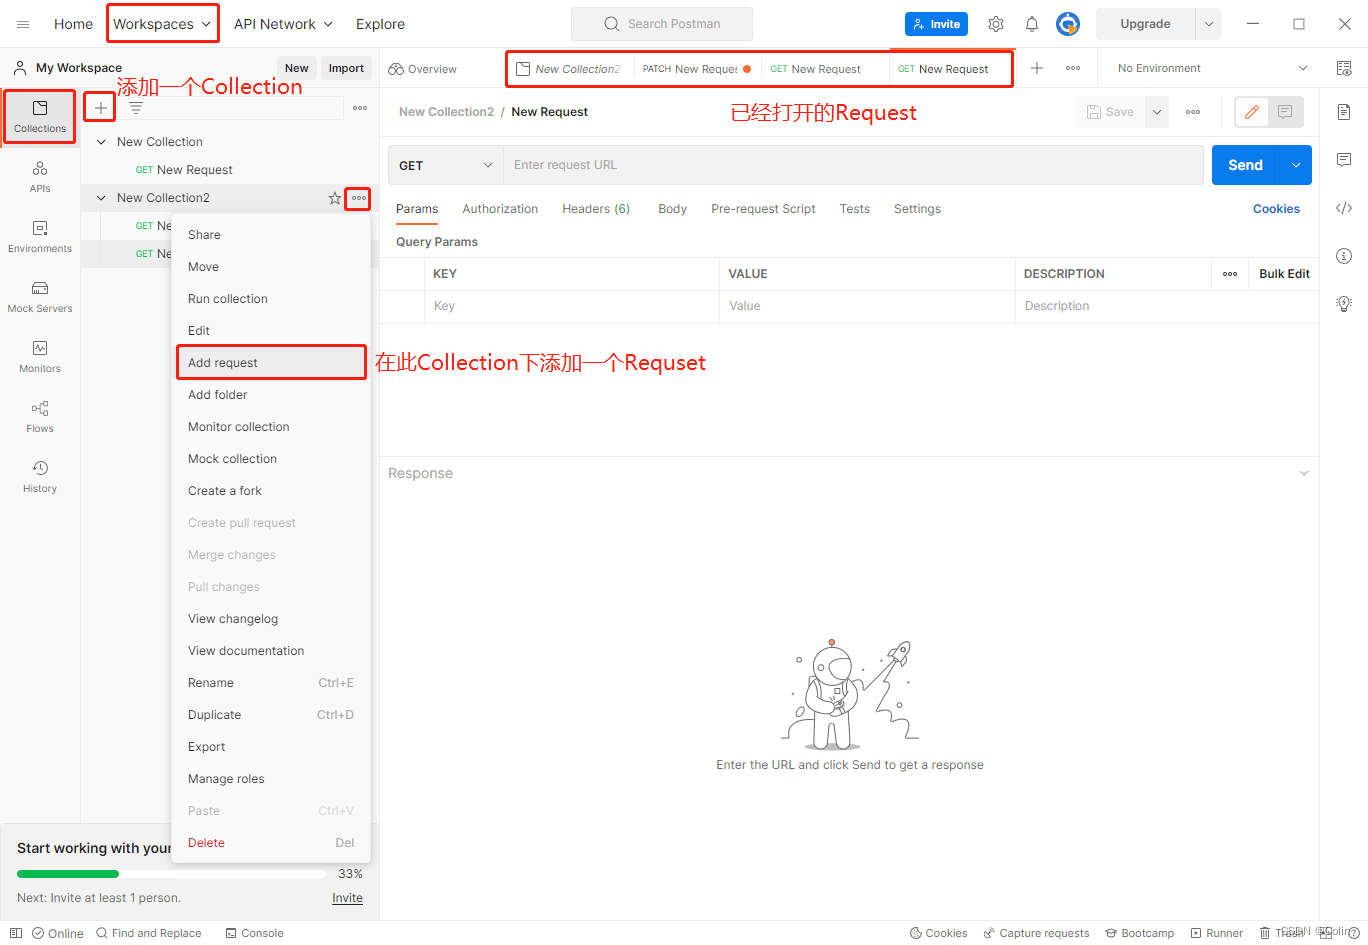Image resolution: width=1368 pixels, height=945 pixels.
Task: Open Related requests lightbulb icon
Action: (x=1344, y=304)
